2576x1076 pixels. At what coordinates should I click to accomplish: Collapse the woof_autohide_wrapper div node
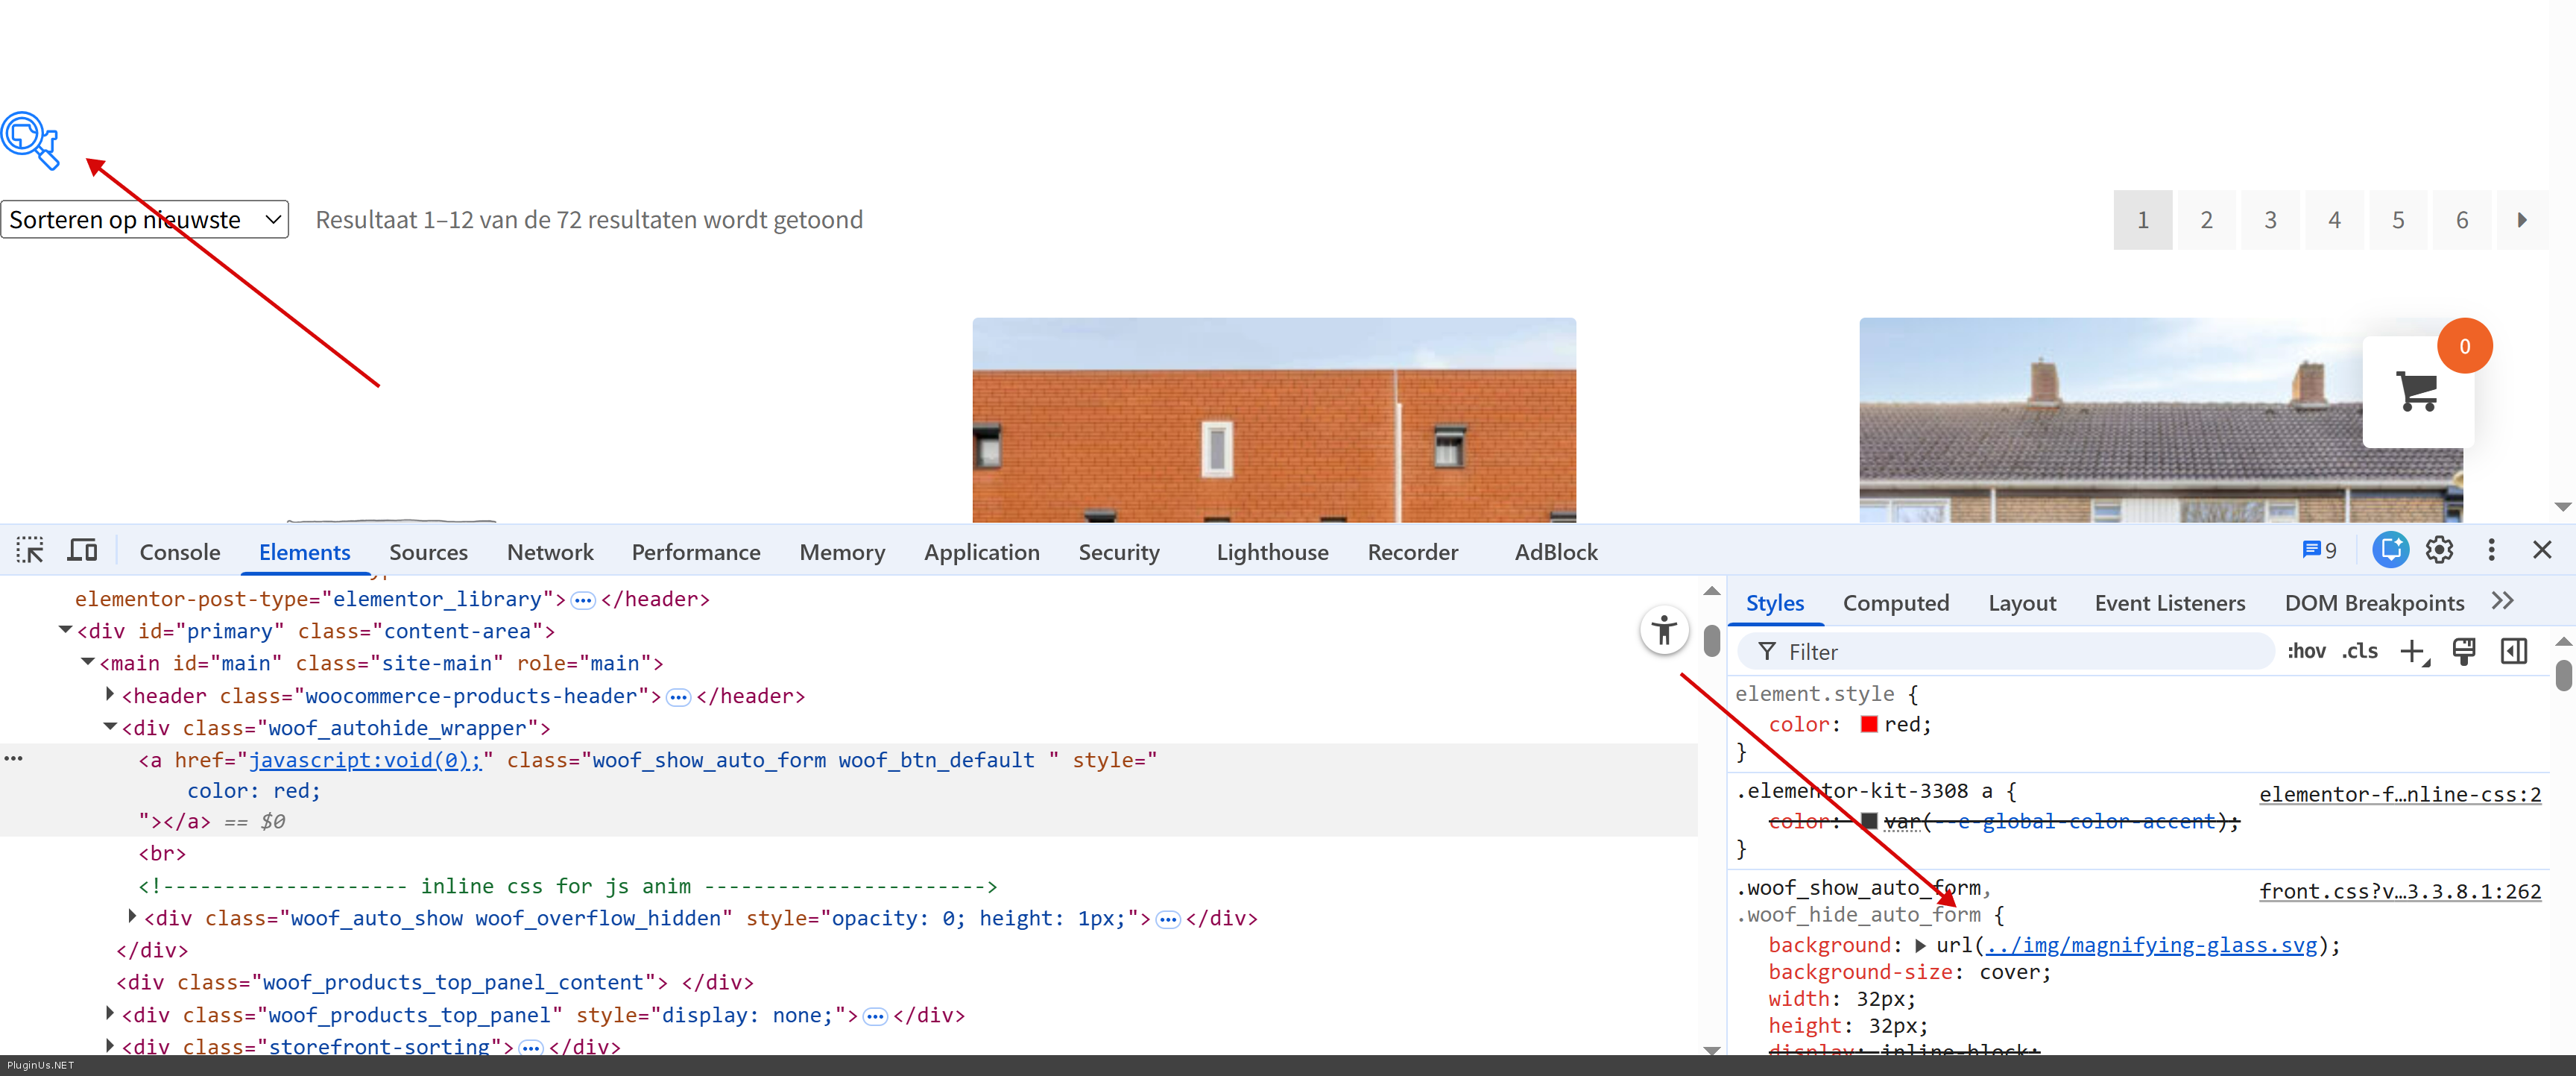pos(110,727)
